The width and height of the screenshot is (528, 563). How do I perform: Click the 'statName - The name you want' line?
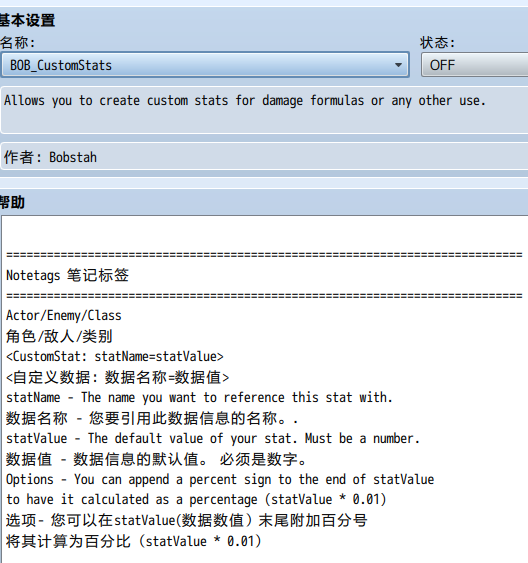tap(200, 397)
